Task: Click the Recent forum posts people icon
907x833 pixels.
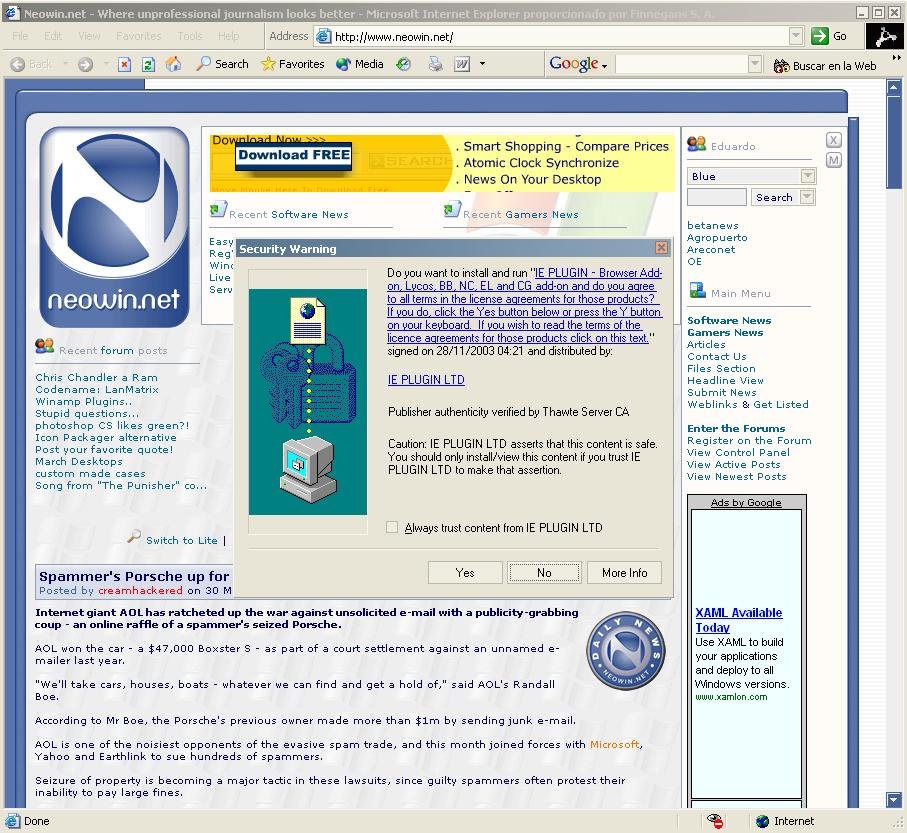Action: (x=45, y=346)
